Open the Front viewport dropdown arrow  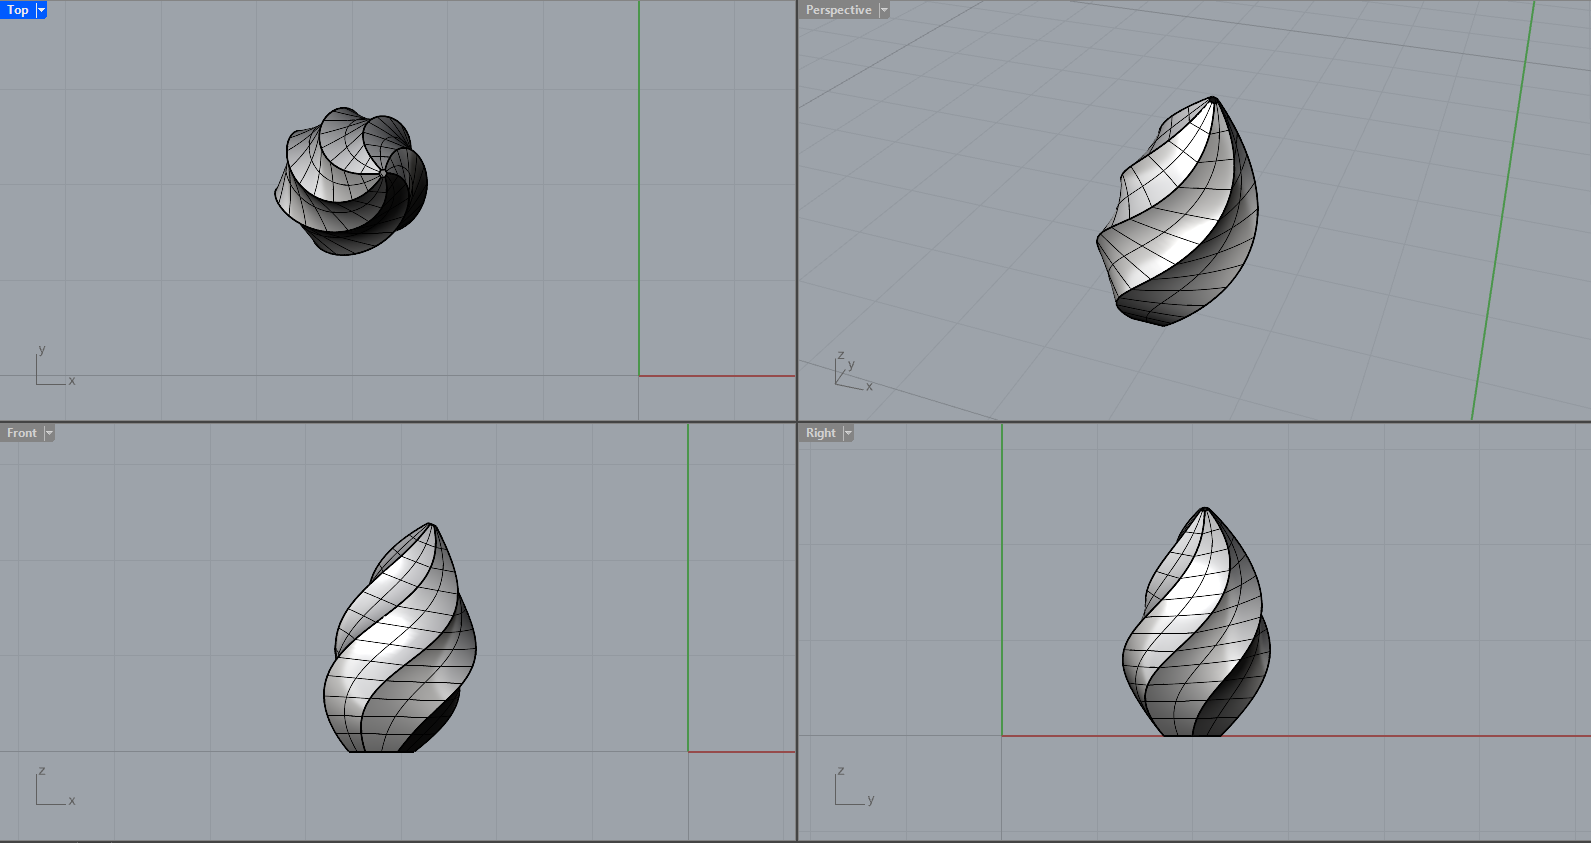(49, 433)
